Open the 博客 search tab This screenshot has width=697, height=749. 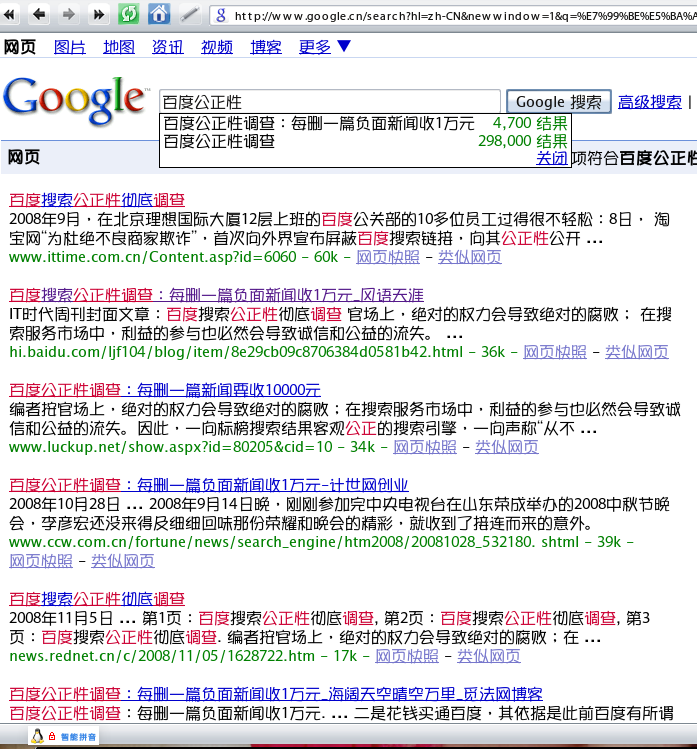coord(266,47)
